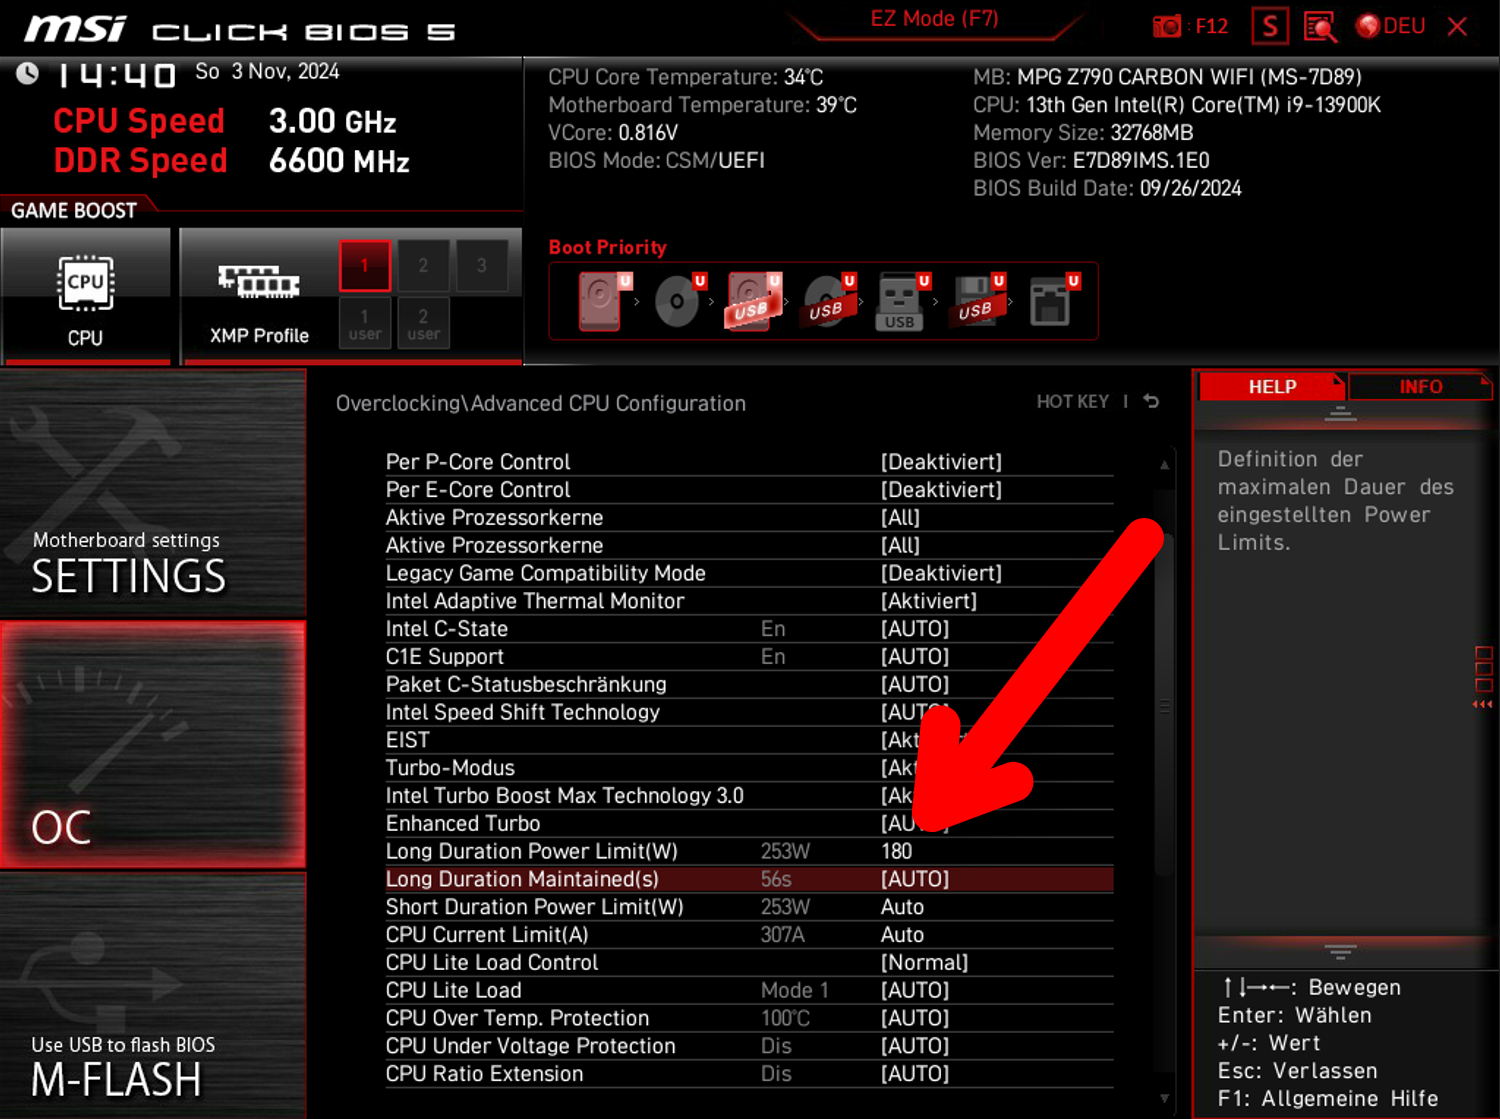The width and height of the screenshot is (1500, 1119).
Task: Select the network boot device icon
Action: click(x=1053, y=301)
